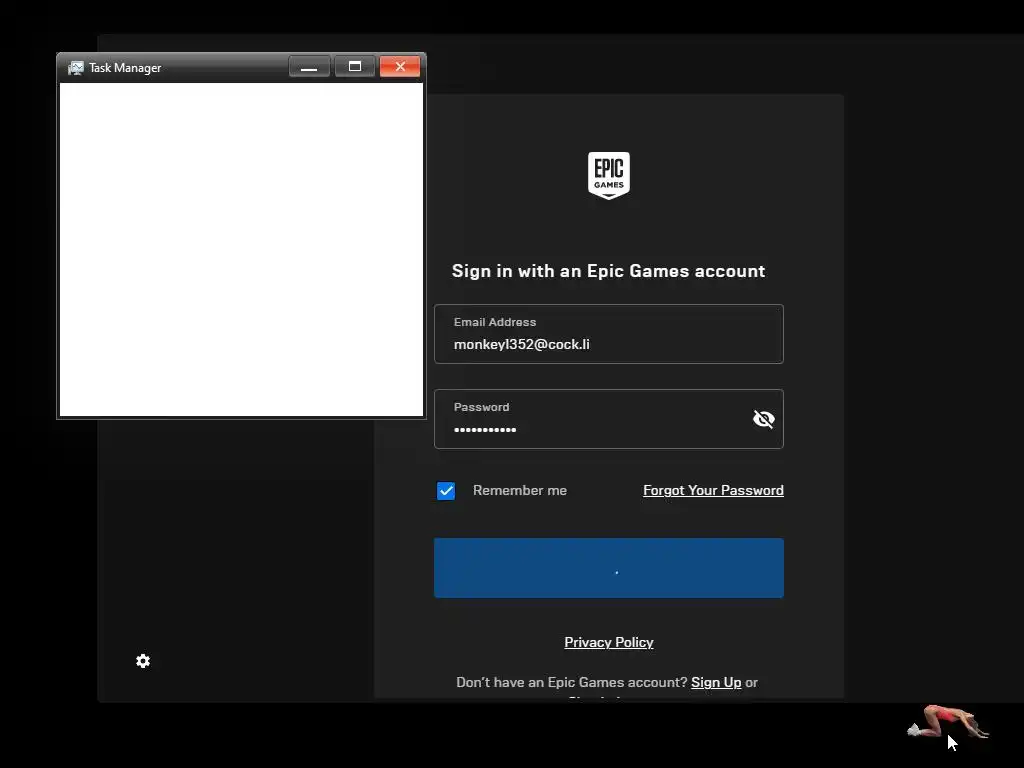This screenshot has width=1024, height=768.
Task: Click the Task Manager title bar icon
Action: coord(76,68)
